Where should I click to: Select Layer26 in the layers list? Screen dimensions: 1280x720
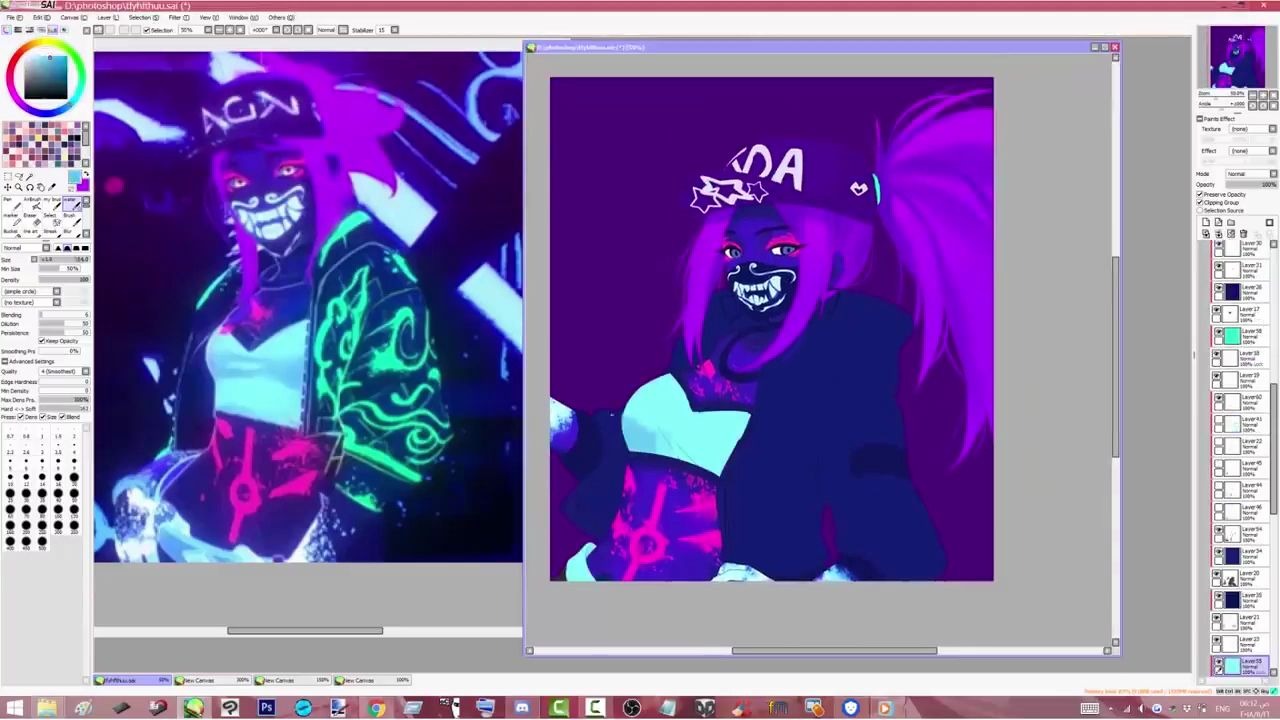pyautogui.click(x=1240, y=292)
